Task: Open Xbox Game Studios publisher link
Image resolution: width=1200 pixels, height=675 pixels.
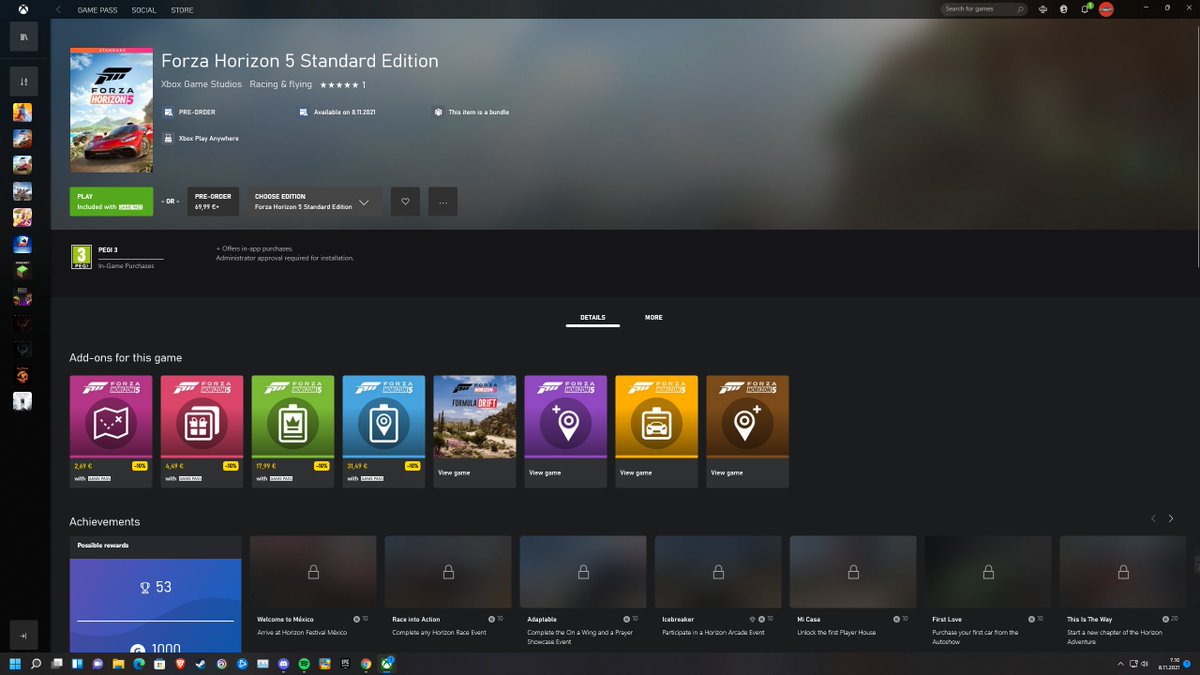Action: [201, 85]
